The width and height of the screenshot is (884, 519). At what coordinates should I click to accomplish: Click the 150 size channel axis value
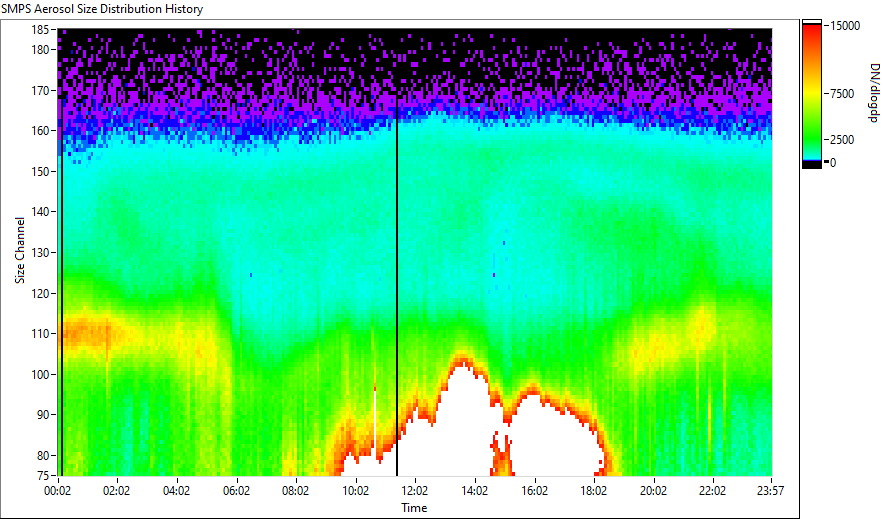click(x=41, y=171)
